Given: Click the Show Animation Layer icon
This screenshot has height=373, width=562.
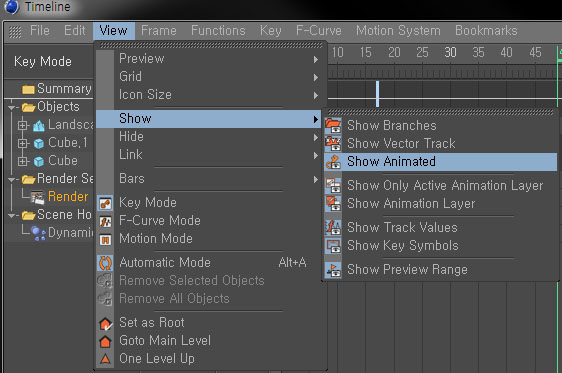Looking at the screenshot, I should coord(333,203).
